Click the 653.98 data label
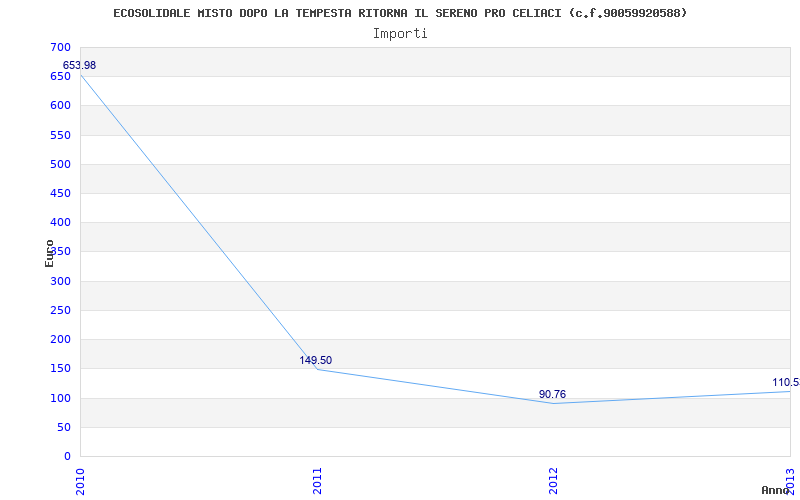Screen dimensions: 800x500 [x=79, y=65]
